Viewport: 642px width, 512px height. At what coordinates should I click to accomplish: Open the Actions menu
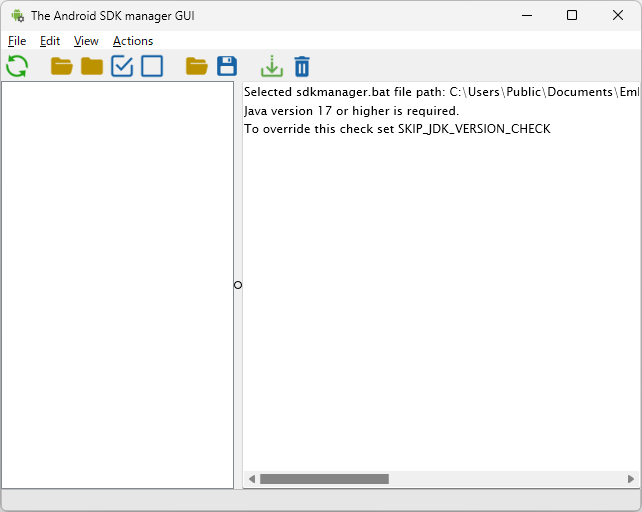pyautogui.click(x=133, y=41)
